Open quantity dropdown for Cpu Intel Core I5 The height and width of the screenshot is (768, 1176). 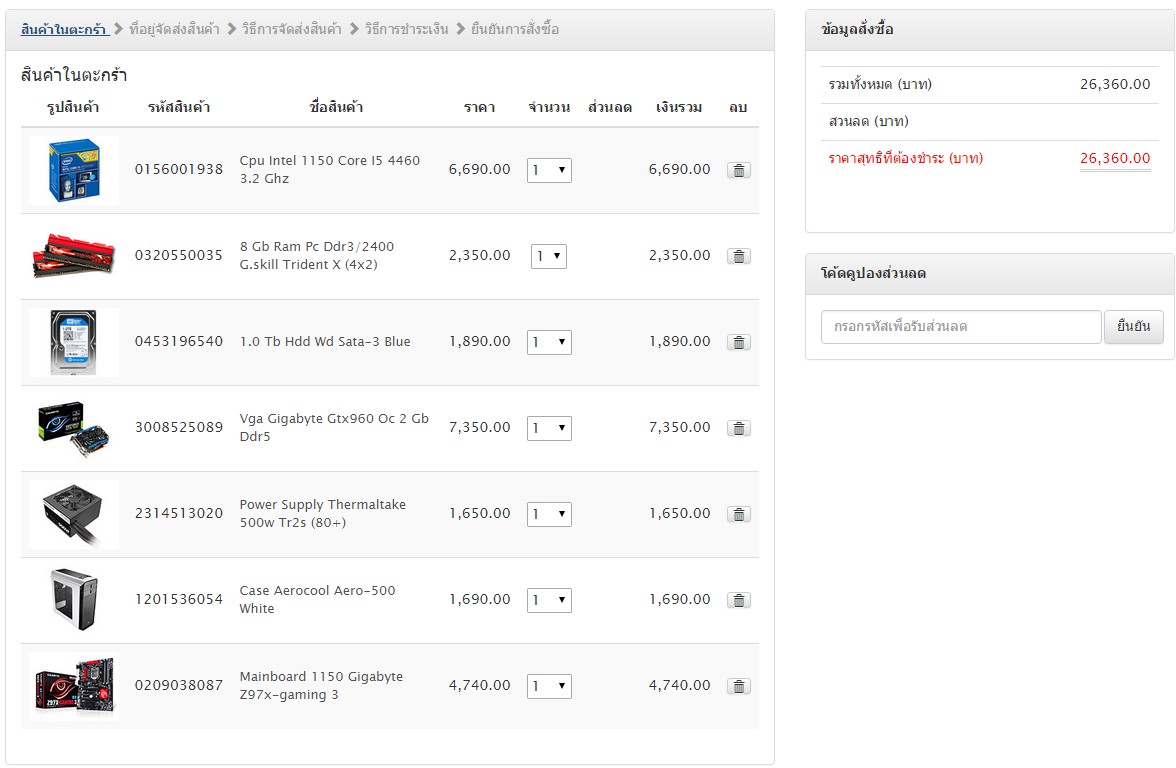point(549,170)
